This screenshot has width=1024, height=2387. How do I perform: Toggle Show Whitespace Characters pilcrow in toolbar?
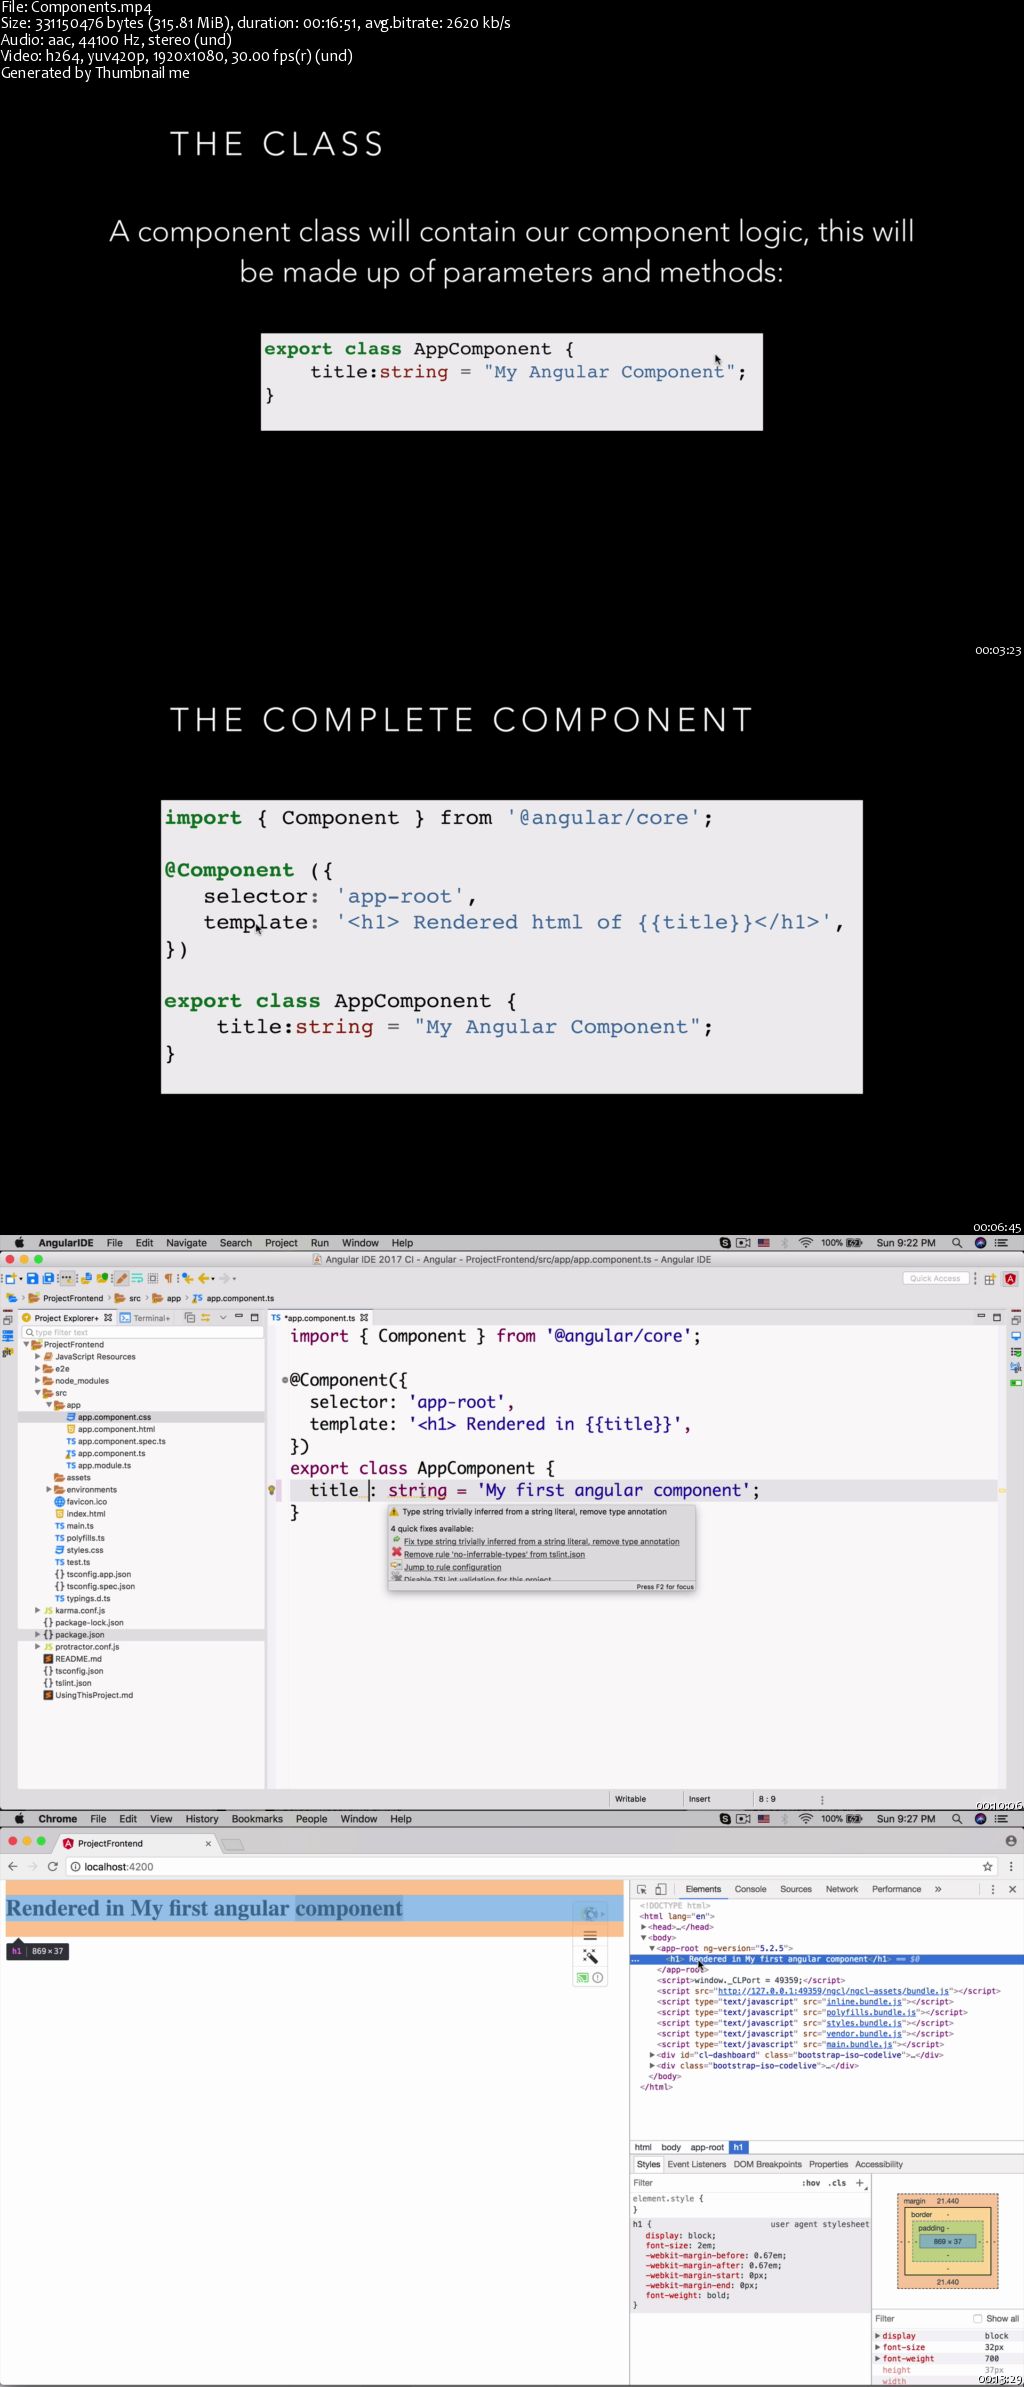pos(168,1279)
